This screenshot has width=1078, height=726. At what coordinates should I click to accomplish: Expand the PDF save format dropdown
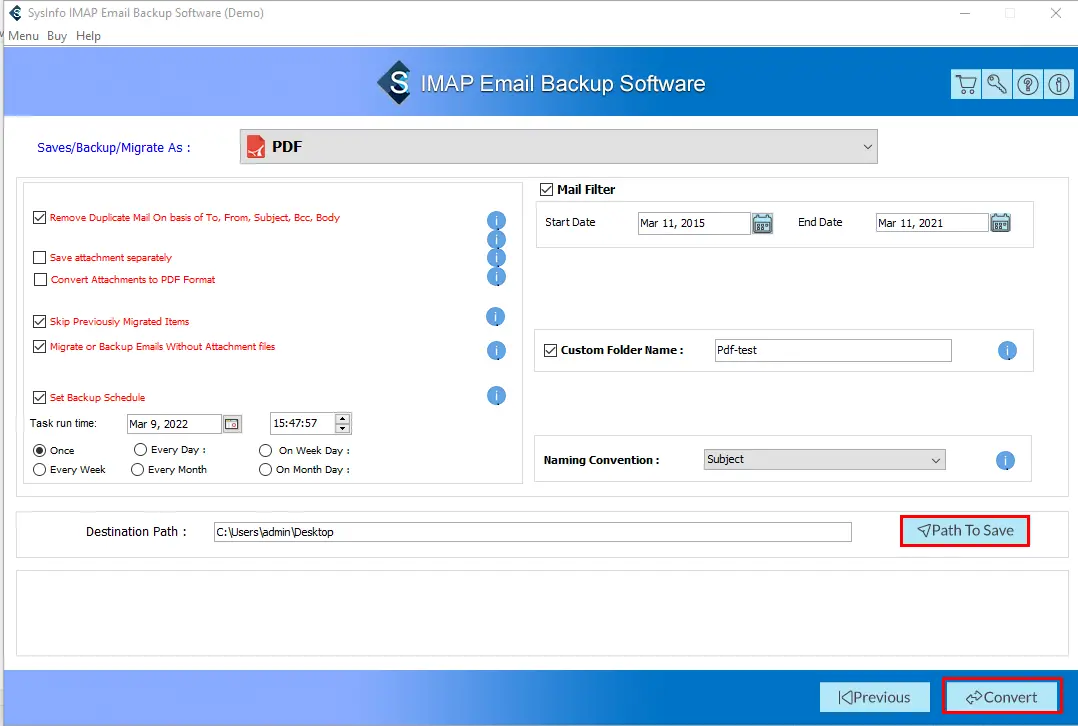coord(558,147)
